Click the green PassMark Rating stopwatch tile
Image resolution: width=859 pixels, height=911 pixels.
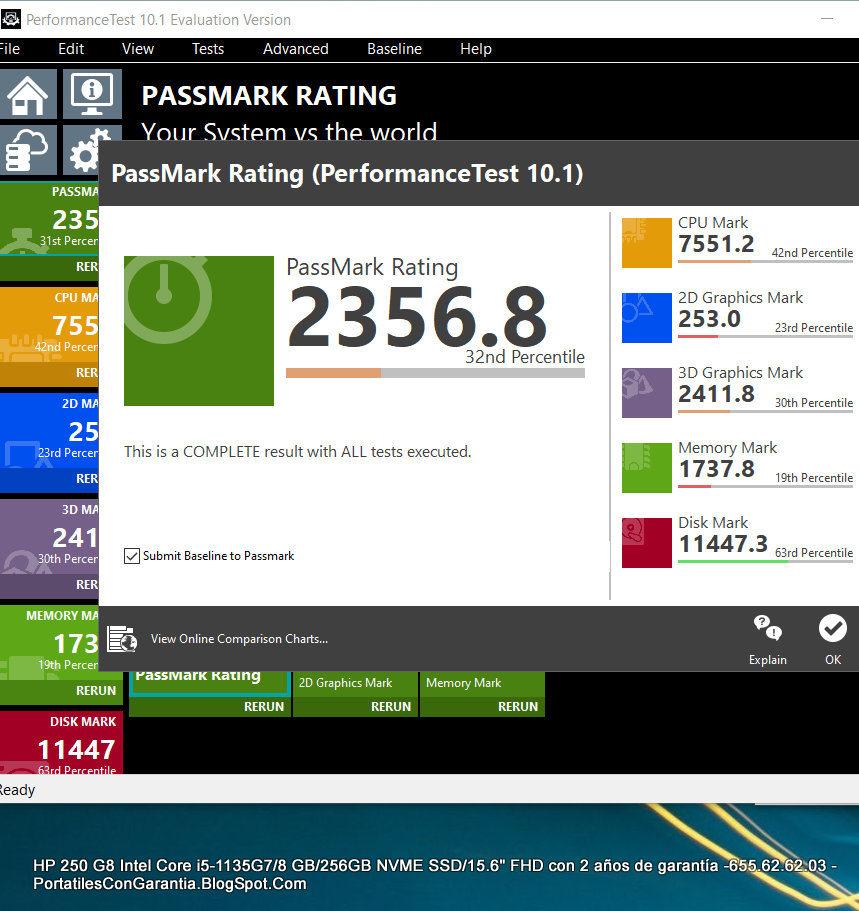[x=199, y=331]
